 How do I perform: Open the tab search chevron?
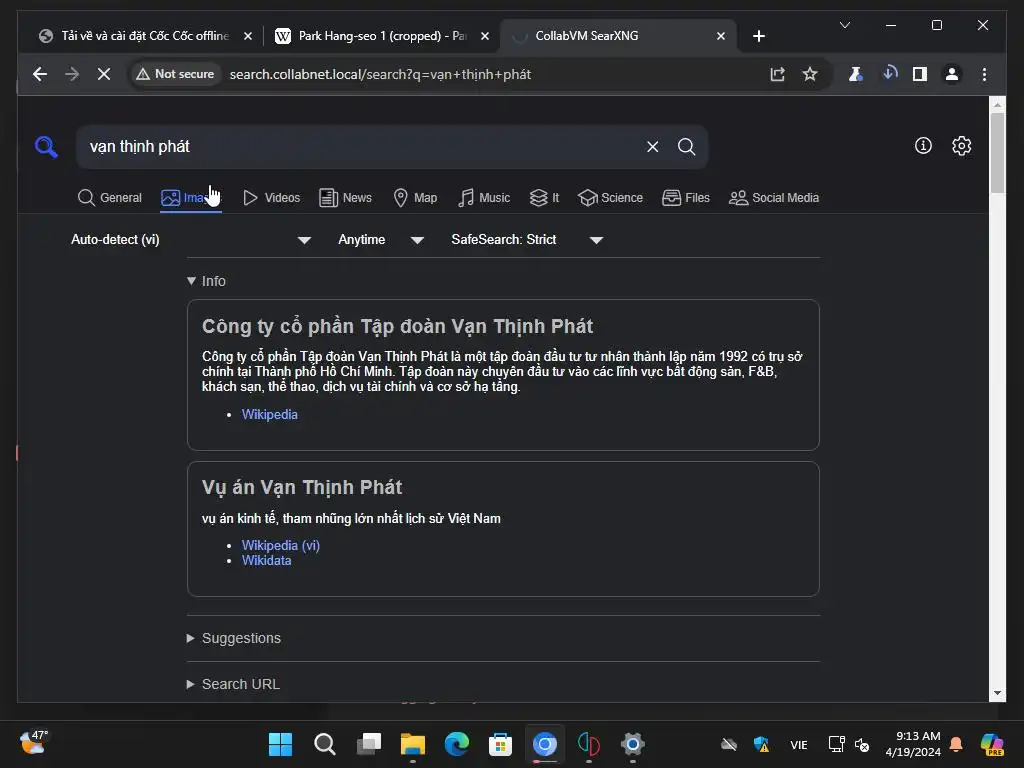(845, 25)
